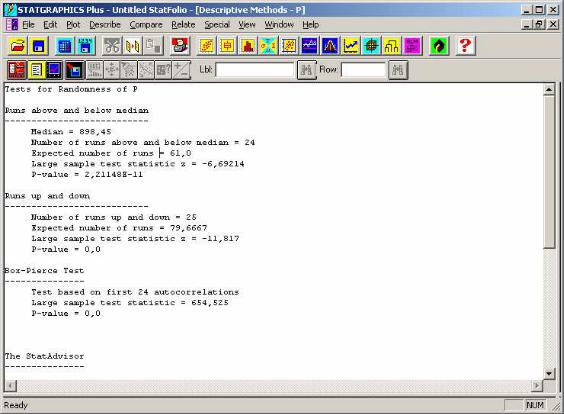Viewport: 564px width, 414px height.
Task: Click 'Expected number of runs = 79,6667' line
Action: (119, 228)
